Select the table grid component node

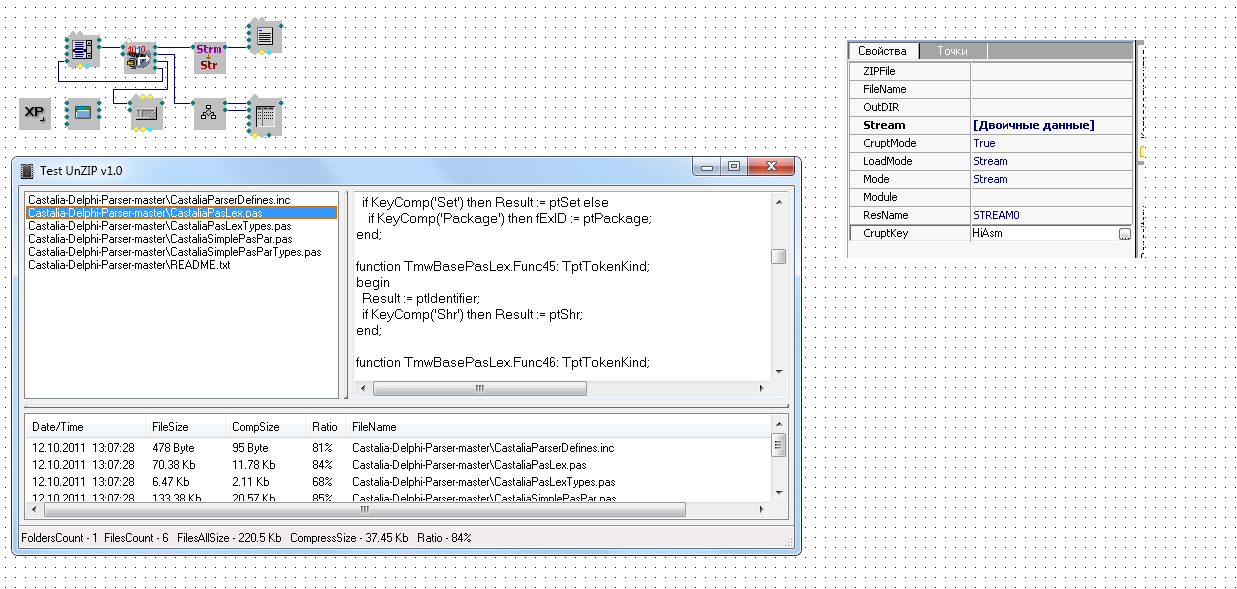tap(265, 116)
